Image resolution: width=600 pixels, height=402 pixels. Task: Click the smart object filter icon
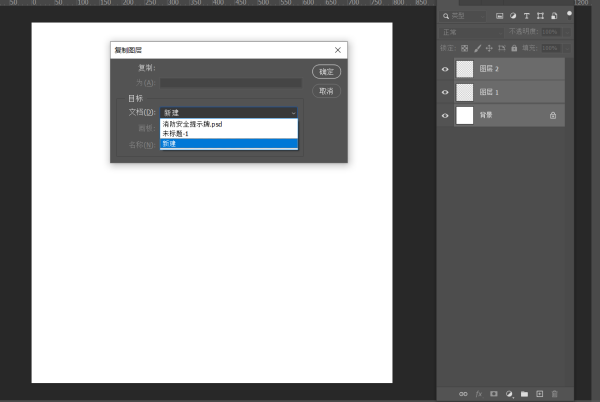click(555, 16)
